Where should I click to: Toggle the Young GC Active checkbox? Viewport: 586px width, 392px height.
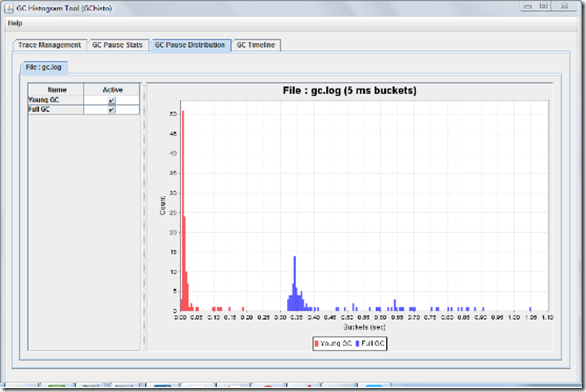point(111,100)
